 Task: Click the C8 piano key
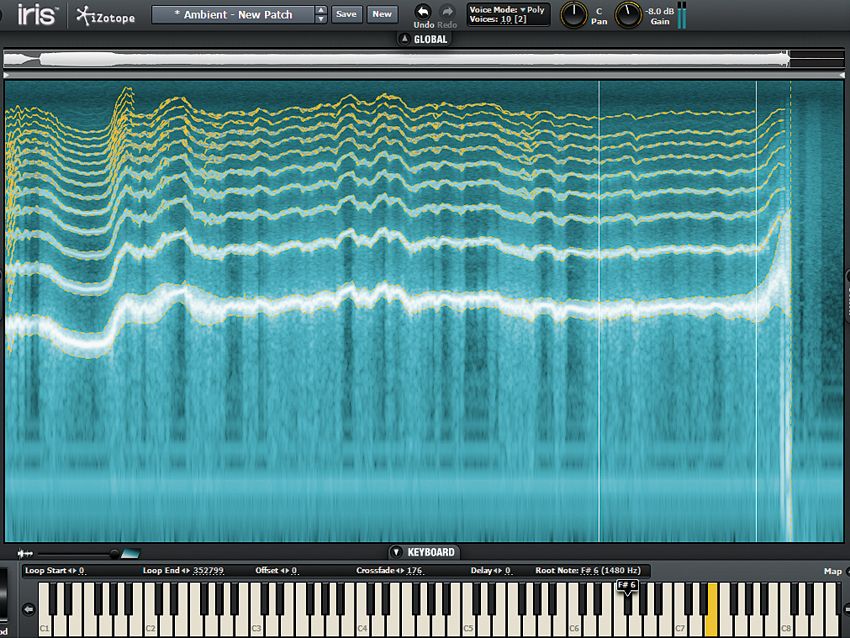coord(787,623)
